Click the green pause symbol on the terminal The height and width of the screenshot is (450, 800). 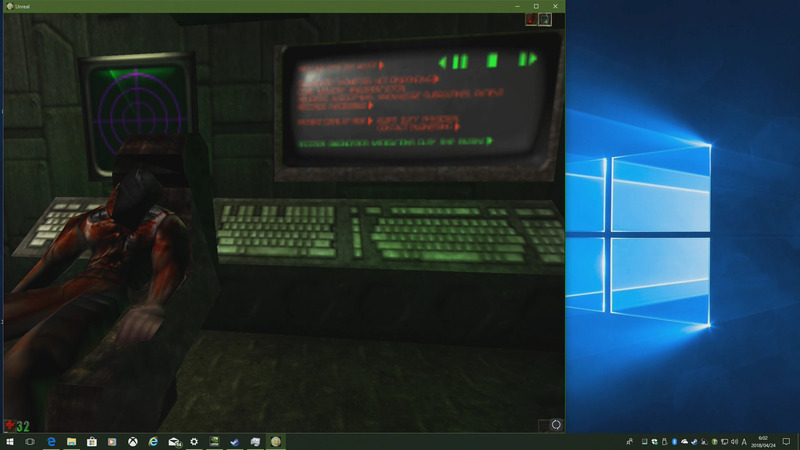[460, 62]
